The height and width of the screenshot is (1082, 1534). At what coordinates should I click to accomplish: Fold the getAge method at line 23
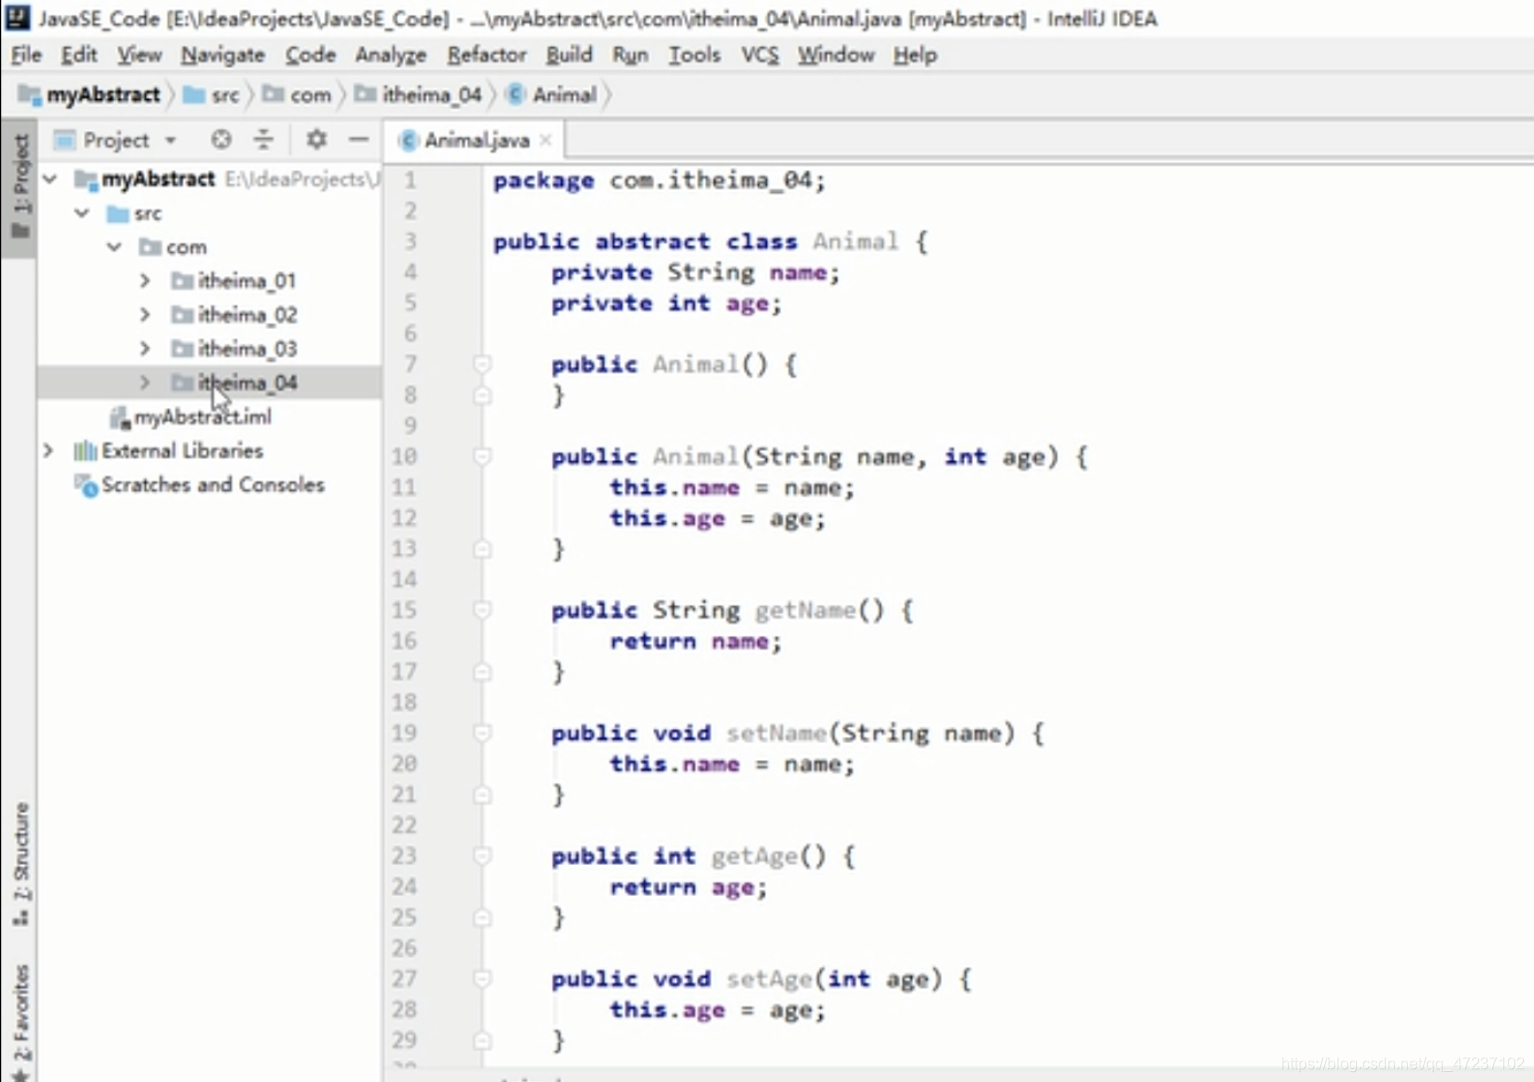482,856
